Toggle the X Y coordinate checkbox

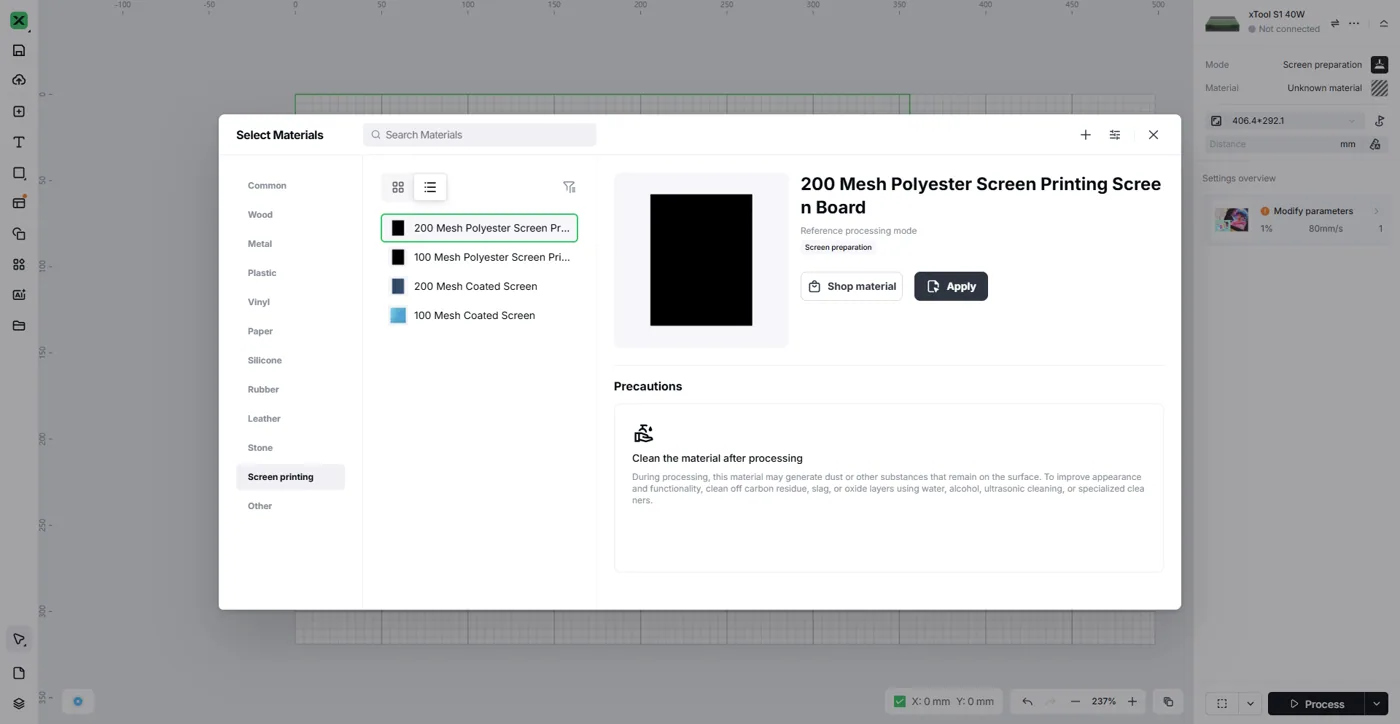pyautogui.click(x=899, y=702)
